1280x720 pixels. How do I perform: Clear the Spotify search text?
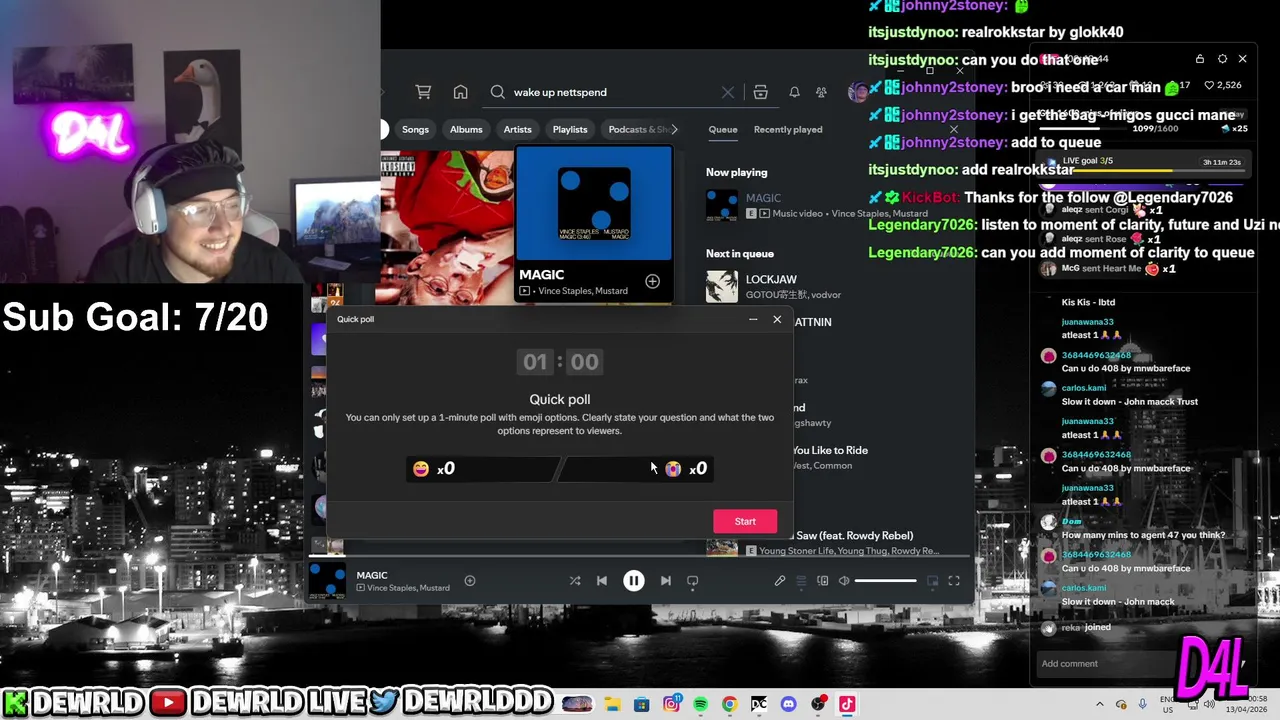728,92
